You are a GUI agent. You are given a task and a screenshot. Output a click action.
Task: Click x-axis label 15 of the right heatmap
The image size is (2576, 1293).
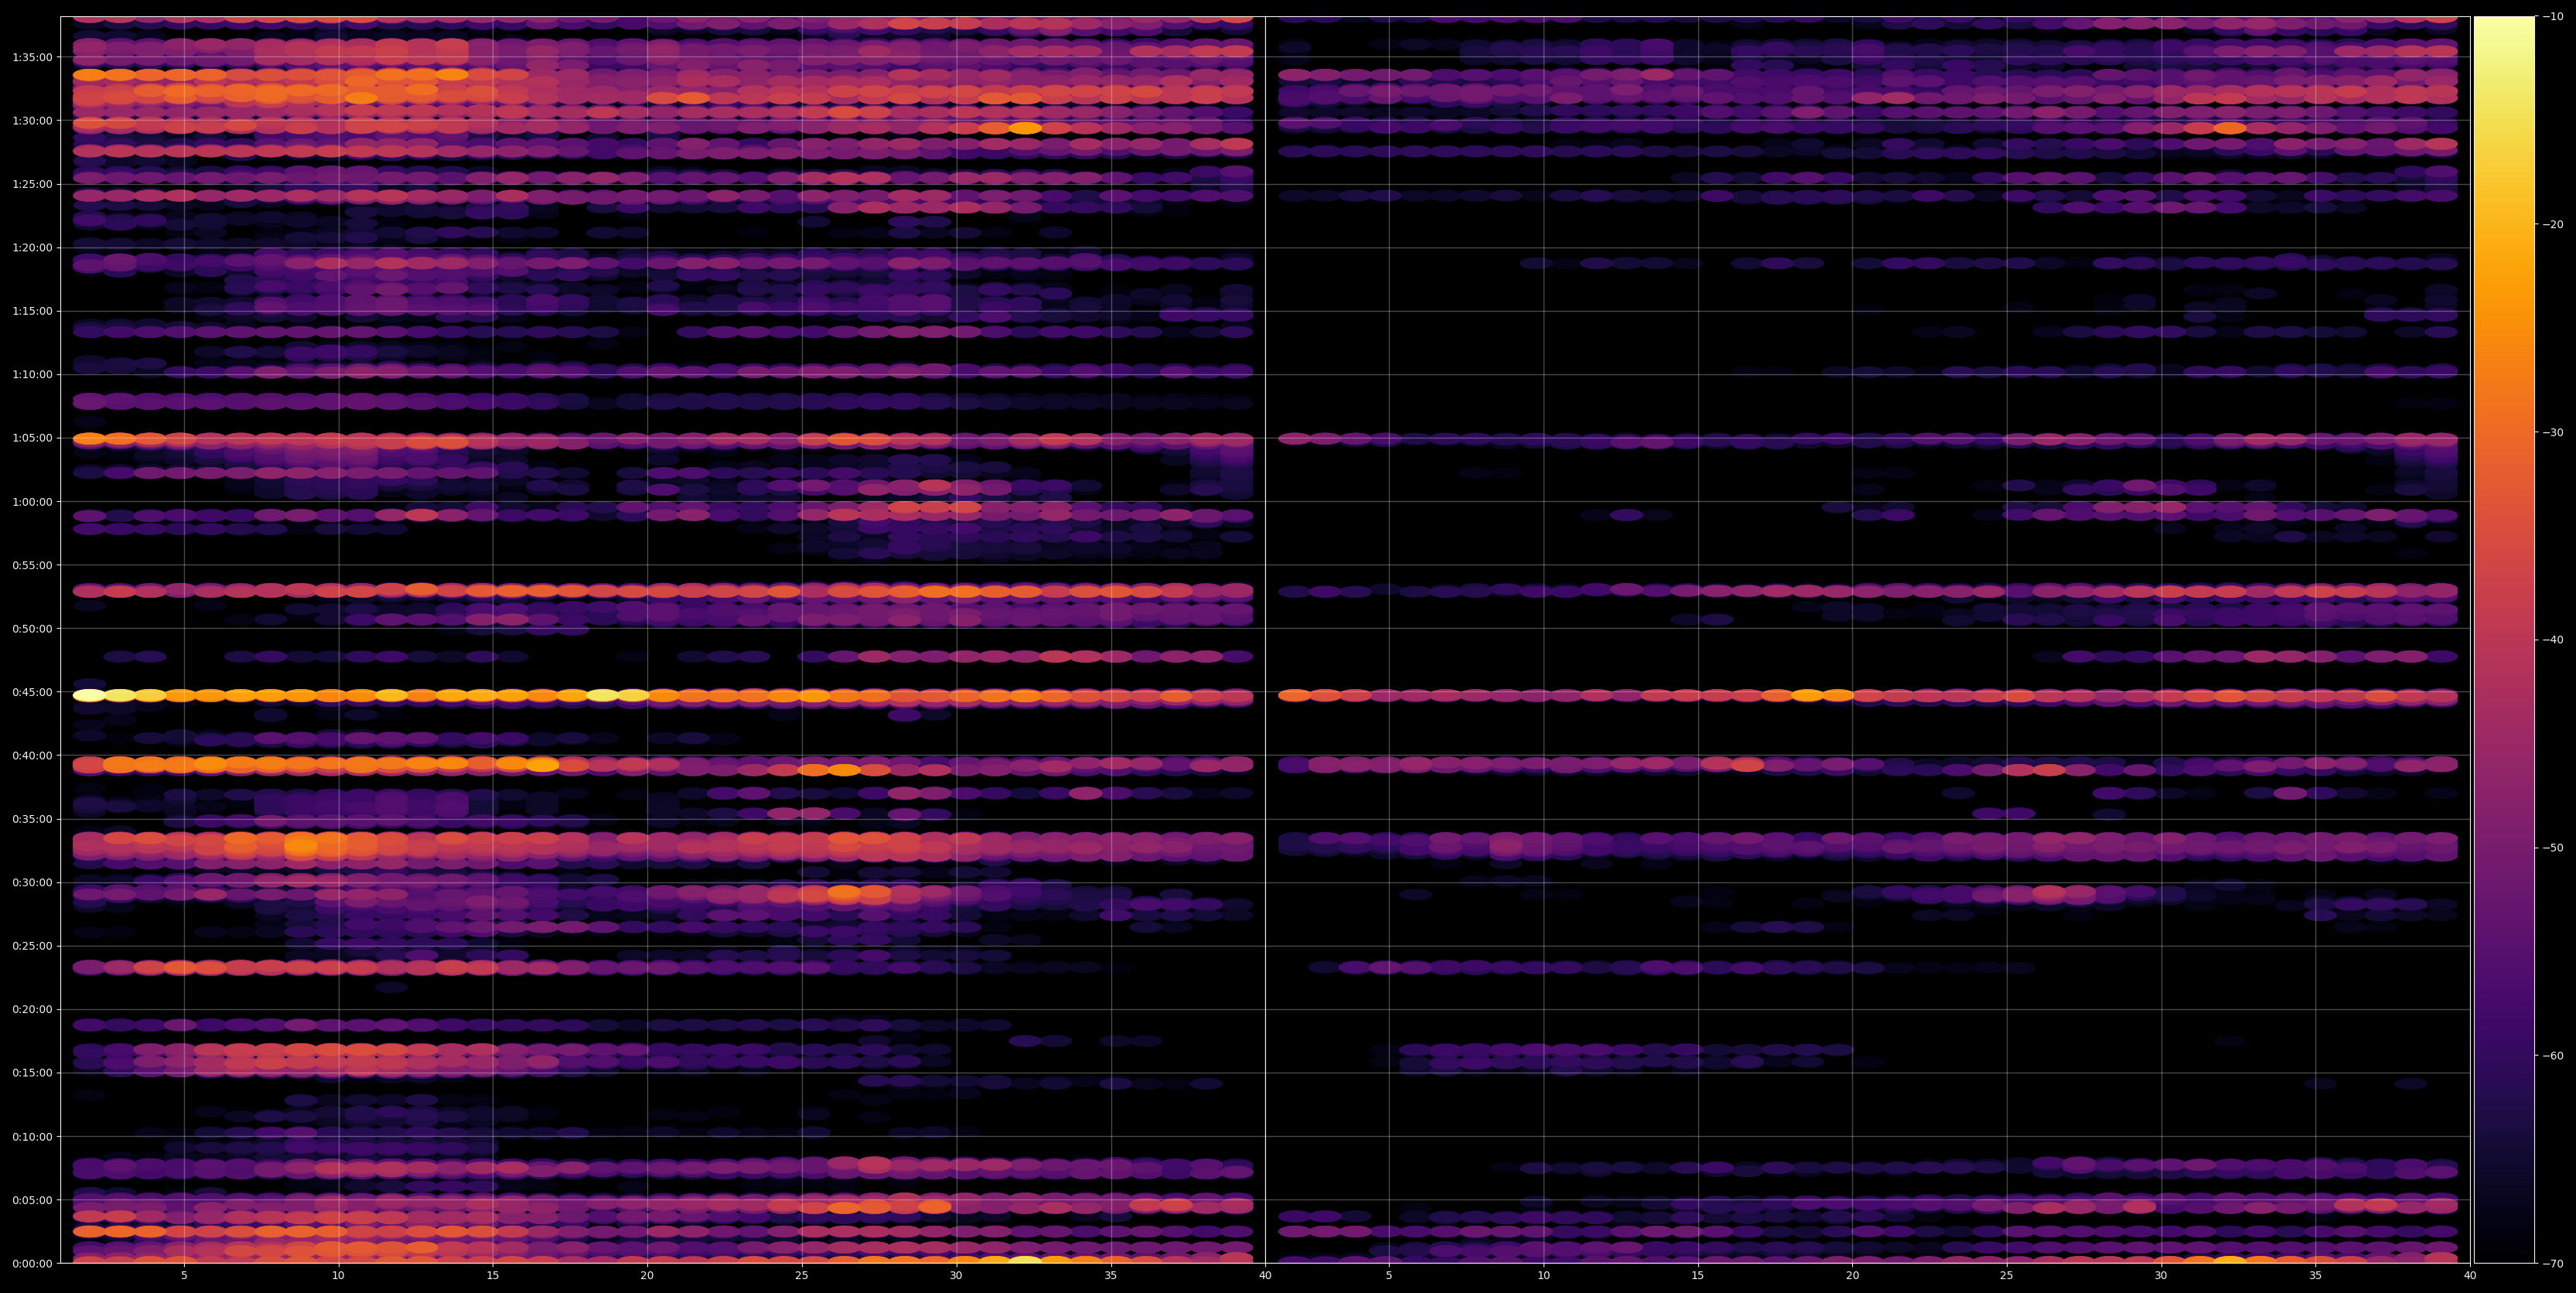tap(1698, 1276)
